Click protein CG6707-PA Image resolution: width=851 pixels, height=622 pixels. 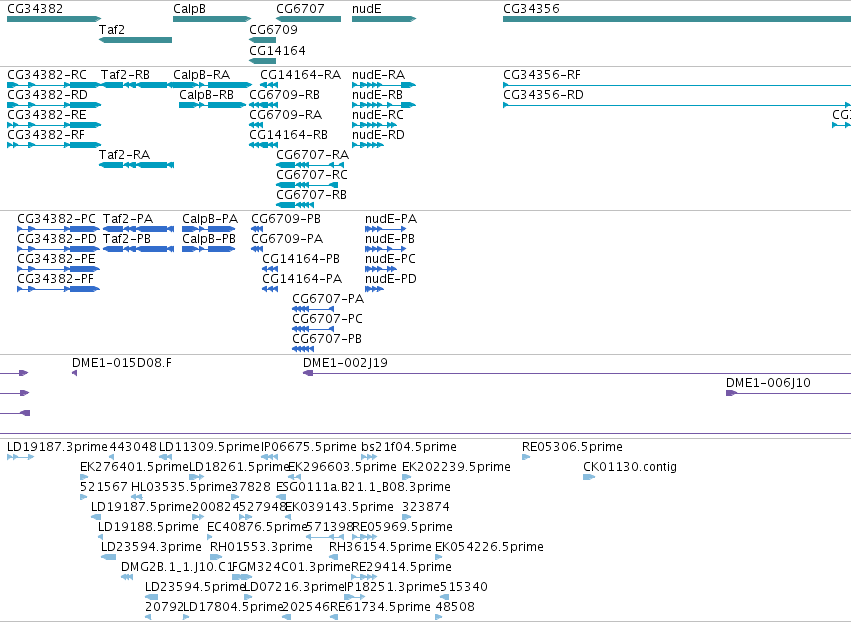[x=313, y=309]
